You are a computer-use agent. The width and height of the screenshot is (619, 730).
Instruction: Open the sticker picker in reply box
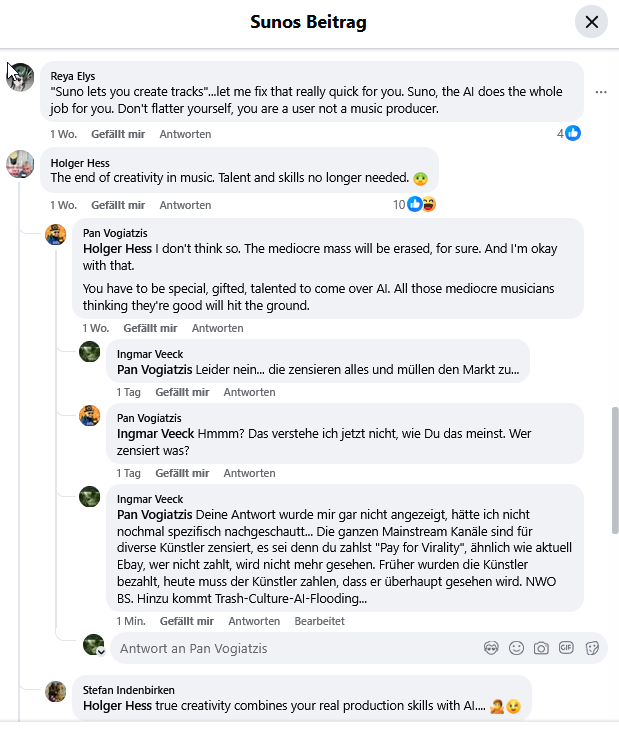click(x=591, y=647)
